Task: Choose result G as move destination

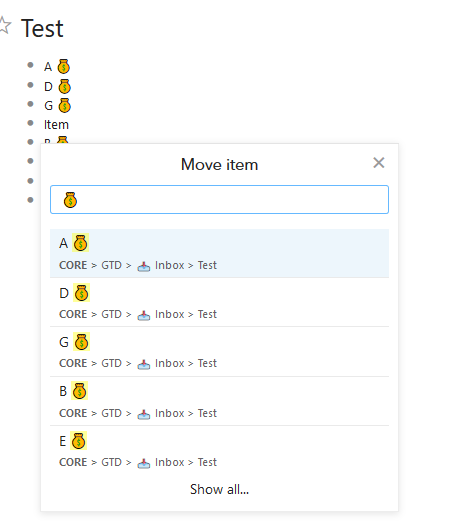Action: tap(219, 352)
